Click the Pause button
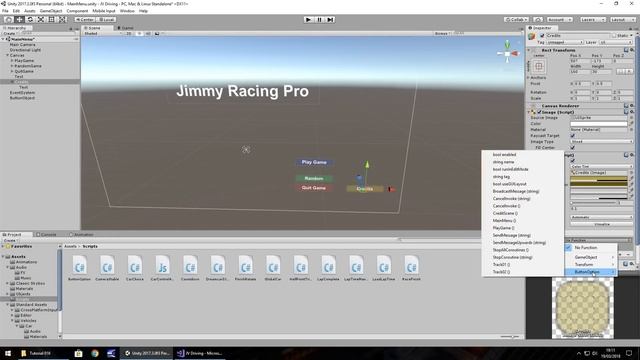Screen dimensions: 640x360 click(320, 19)
